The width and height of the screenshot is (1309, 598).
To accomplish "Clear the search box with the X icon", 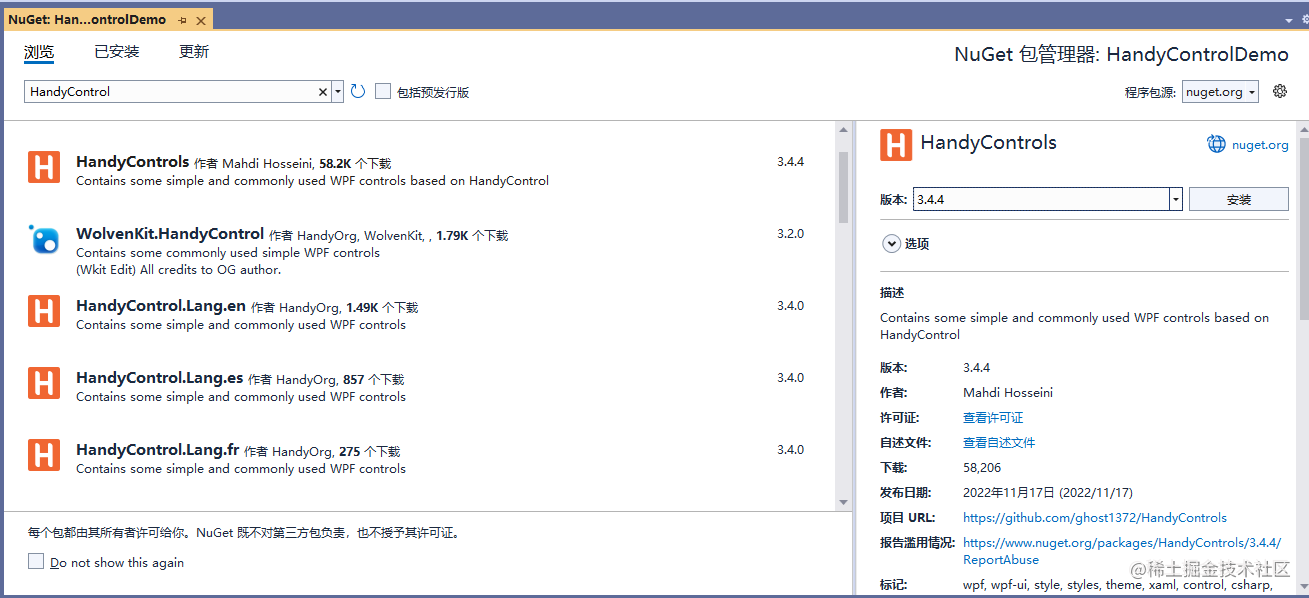I will point(322,90).
